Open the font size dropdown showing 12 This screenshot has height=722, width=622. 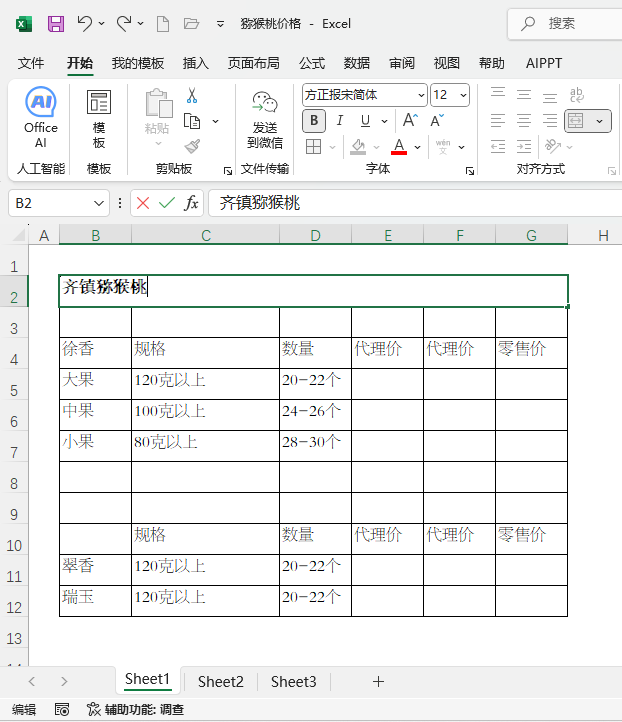click(463, 95)
